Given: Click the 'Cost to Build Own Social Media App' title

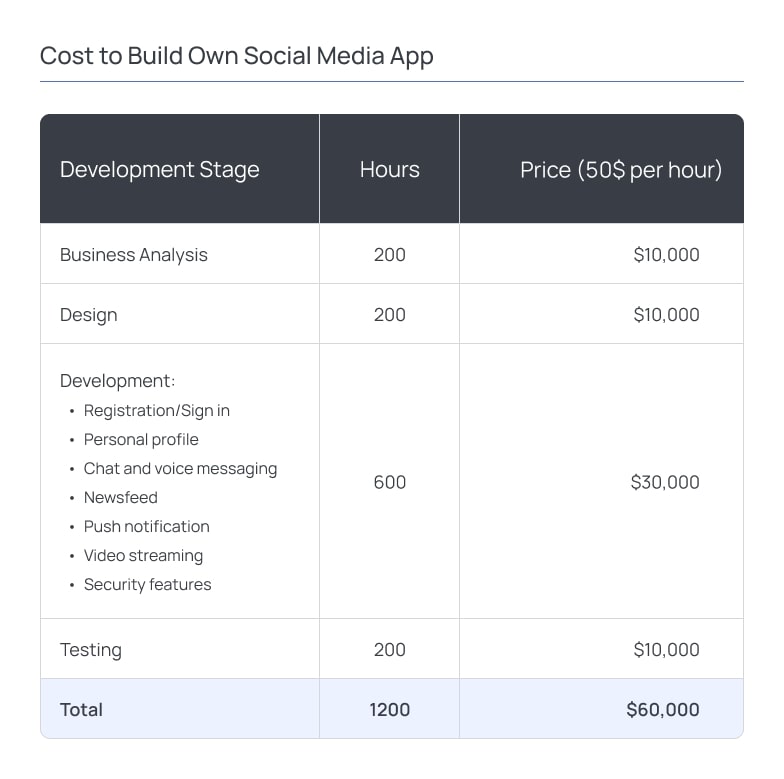Looking at the screenshot, I should pos(236,55).
